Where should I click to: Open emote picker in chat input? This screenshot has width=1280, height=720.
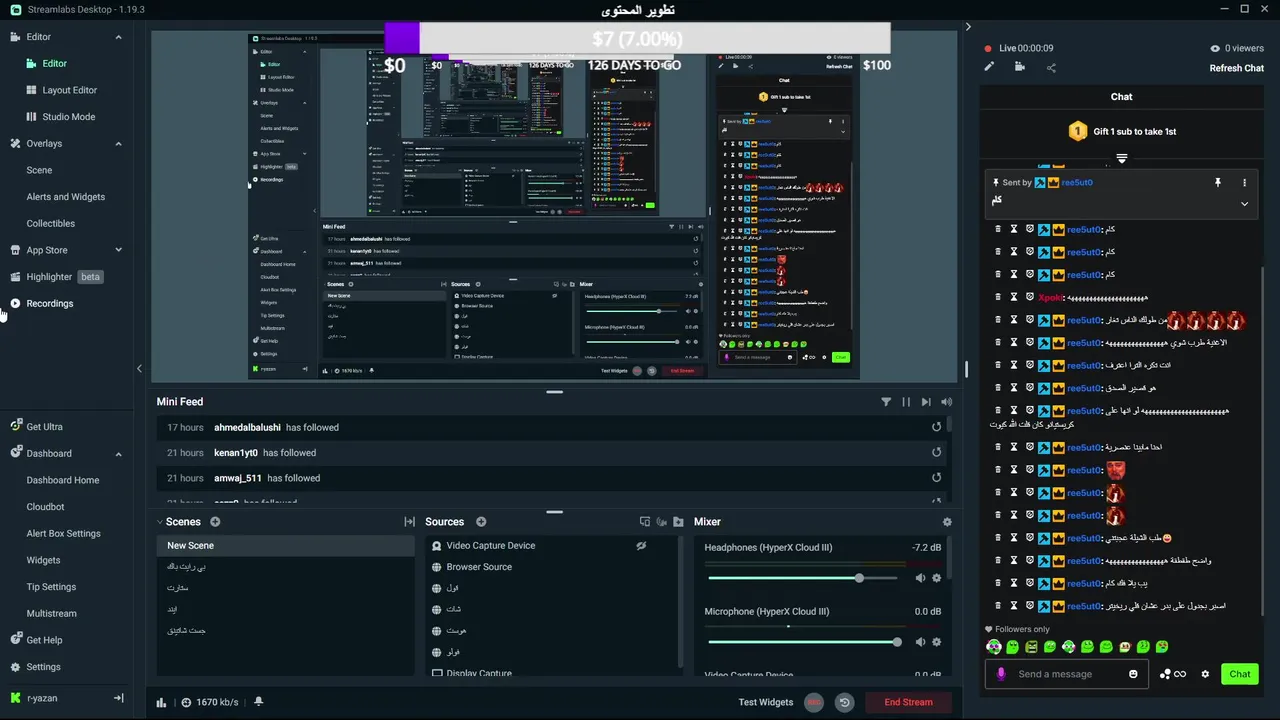pyautogui.click(x=1133, y=674)
